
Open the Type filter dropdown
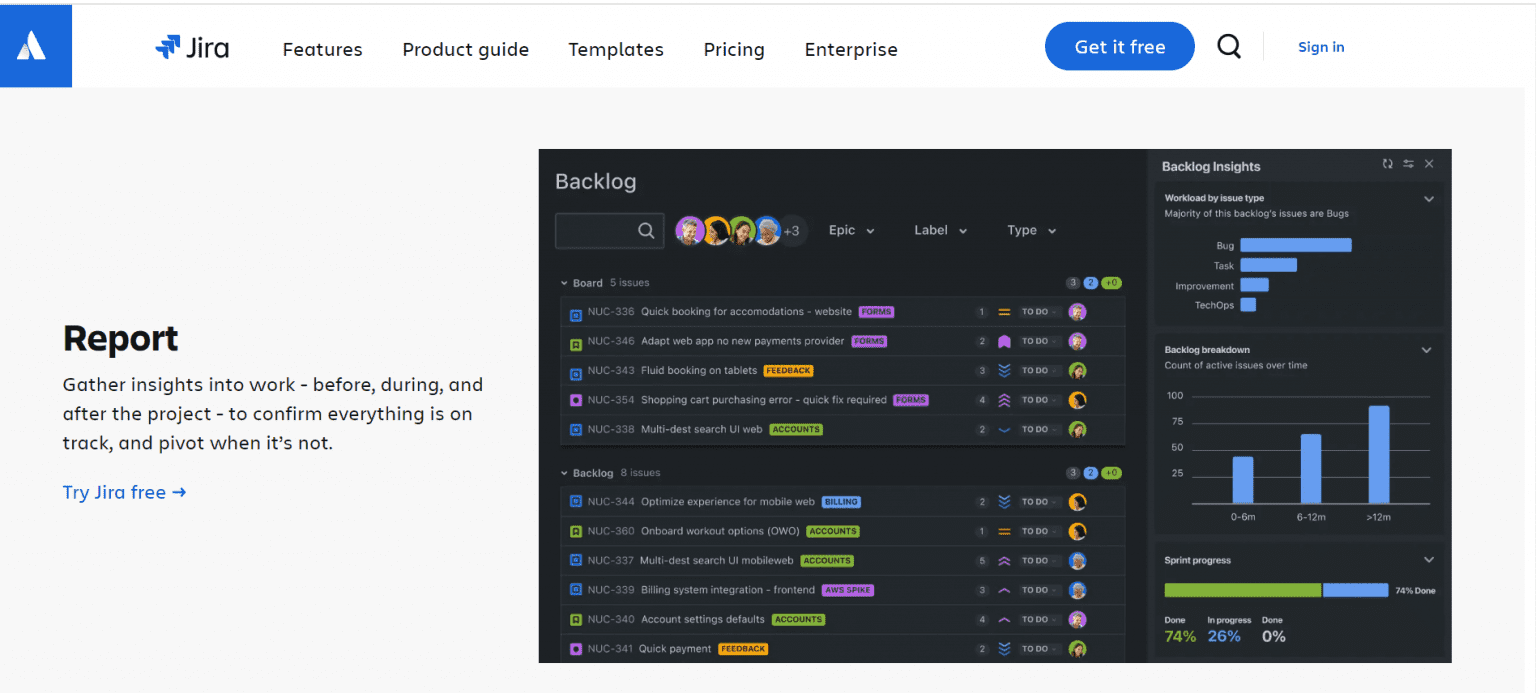pos(1031,230)
